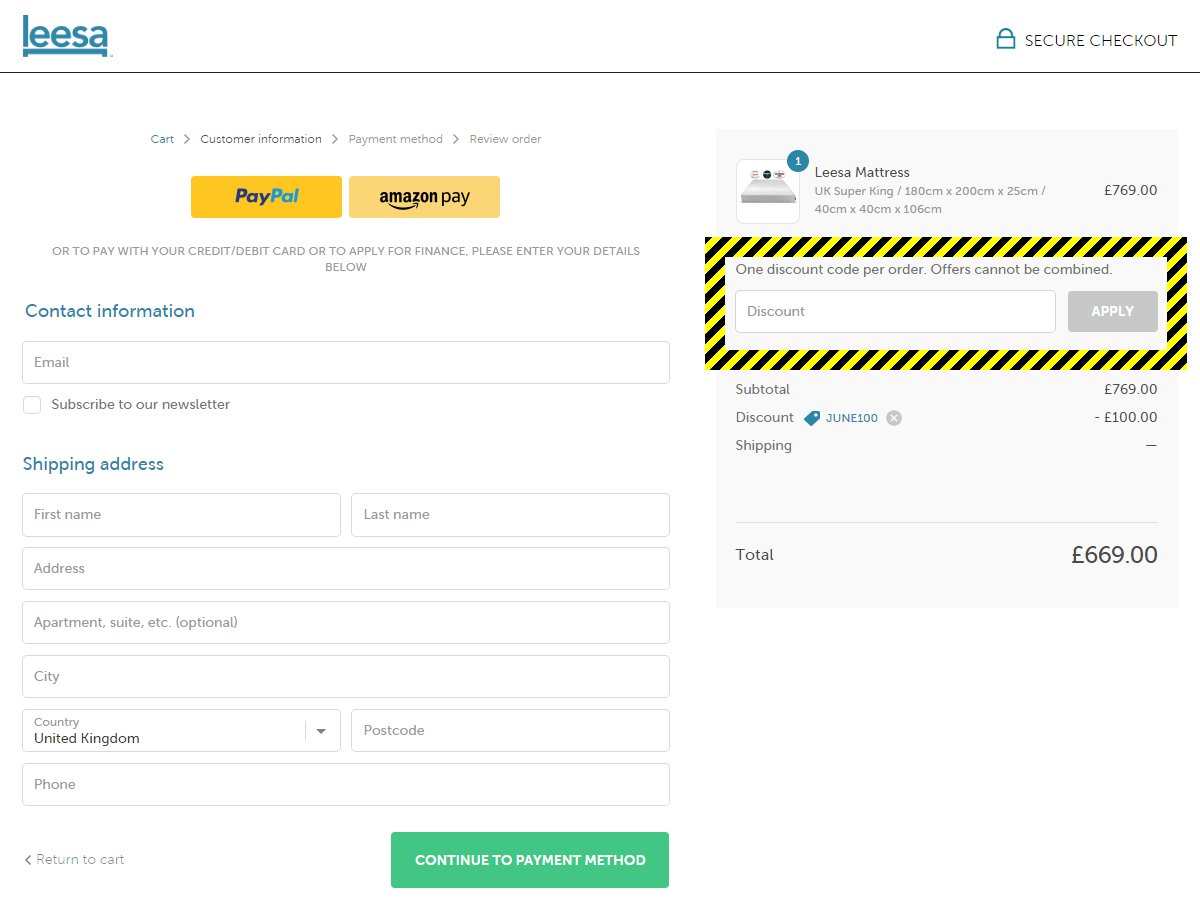Click the Subtotal label
This screenshot has height=920, width=1200.
click(x=762, y=390)
